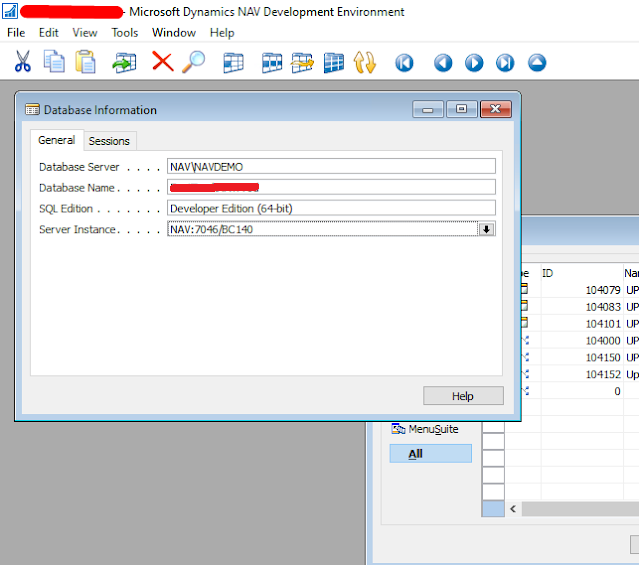The width and height of the screenshot is (639, 565).
Task: Click the Database Server field
Action: coord(331,166)
